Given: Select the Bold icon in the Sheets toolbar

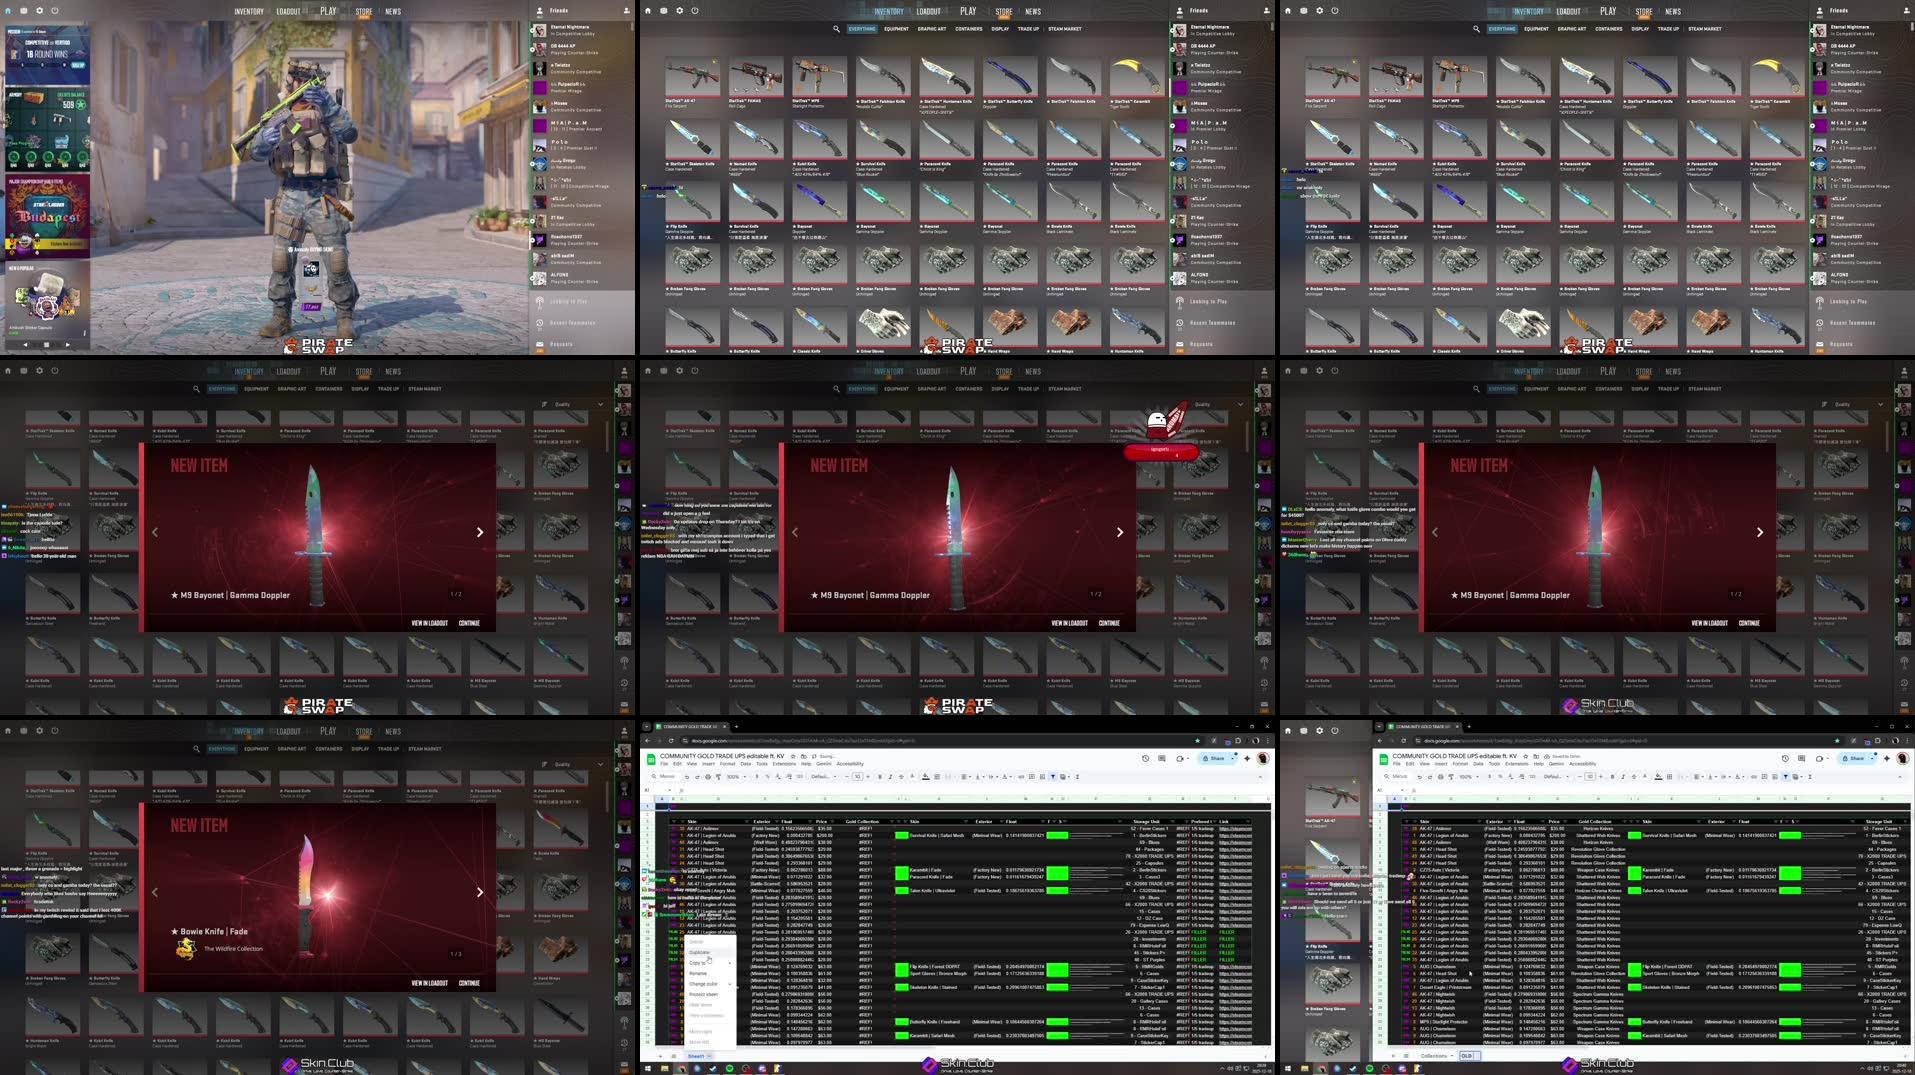Looking at the screenshot, I should [x=880, y=777].
